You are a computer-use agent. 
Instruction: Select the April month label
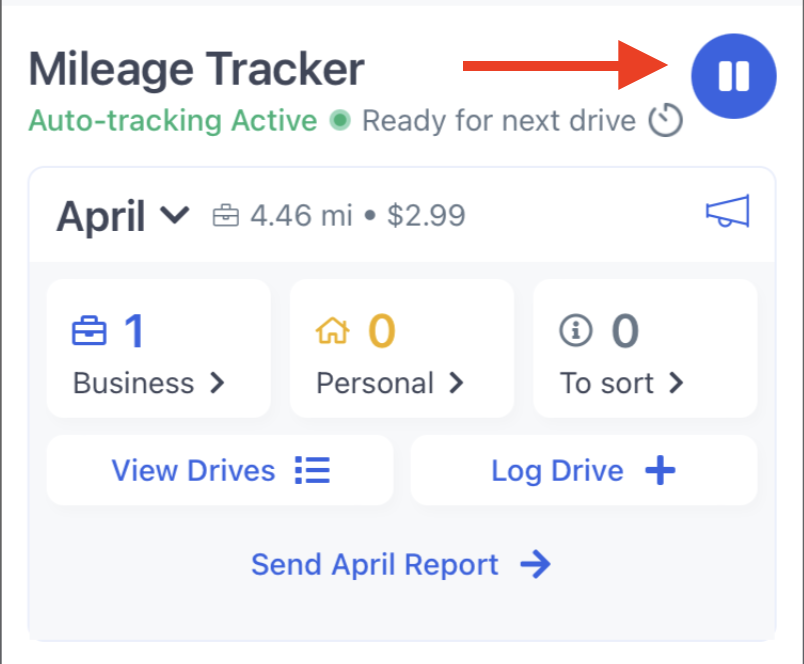(x=100, y=216)
